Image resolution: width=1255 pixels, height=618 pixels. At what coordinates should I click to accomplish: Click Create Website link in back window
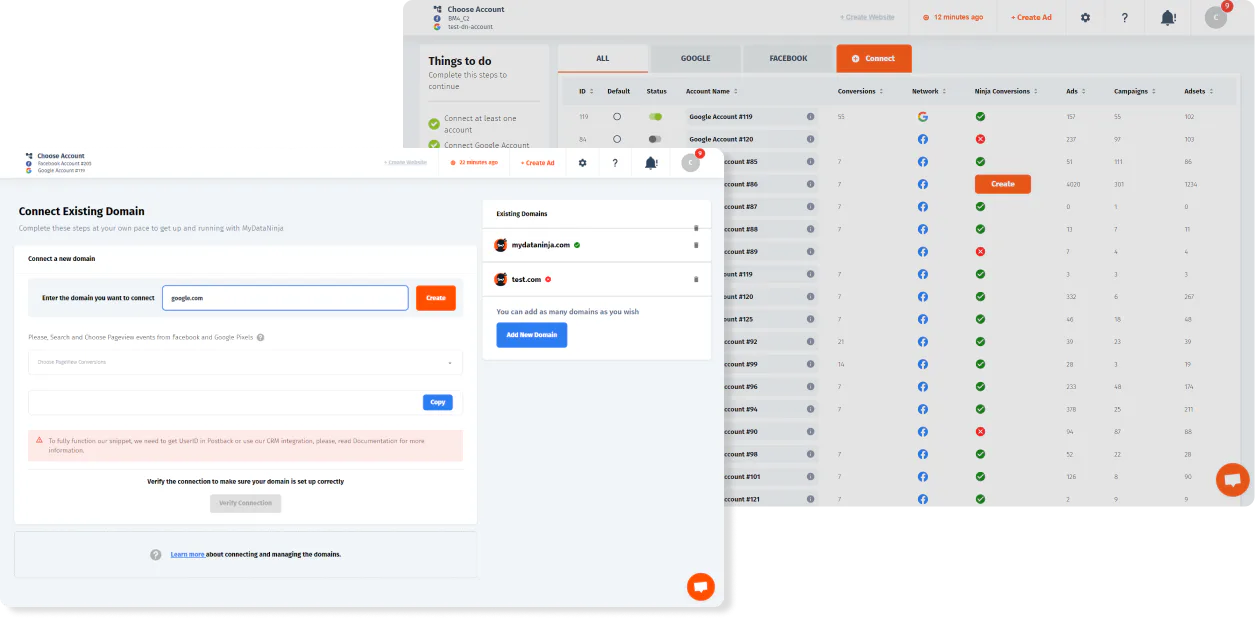pyautogui.click(x=867, y=18)
